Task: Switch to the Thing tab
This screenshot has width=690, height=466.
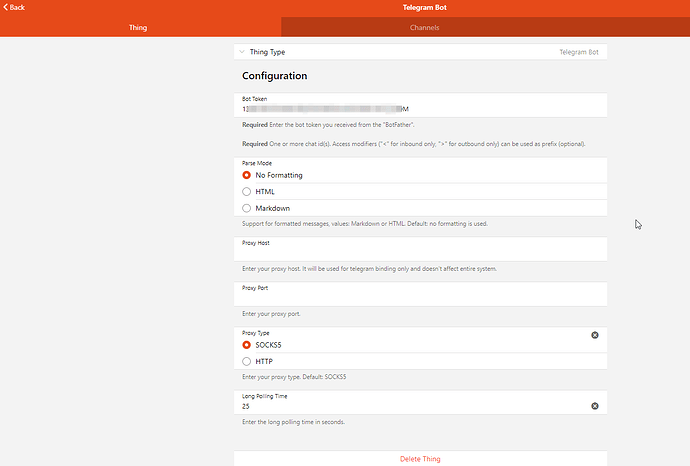Action: tap(138, 27)
